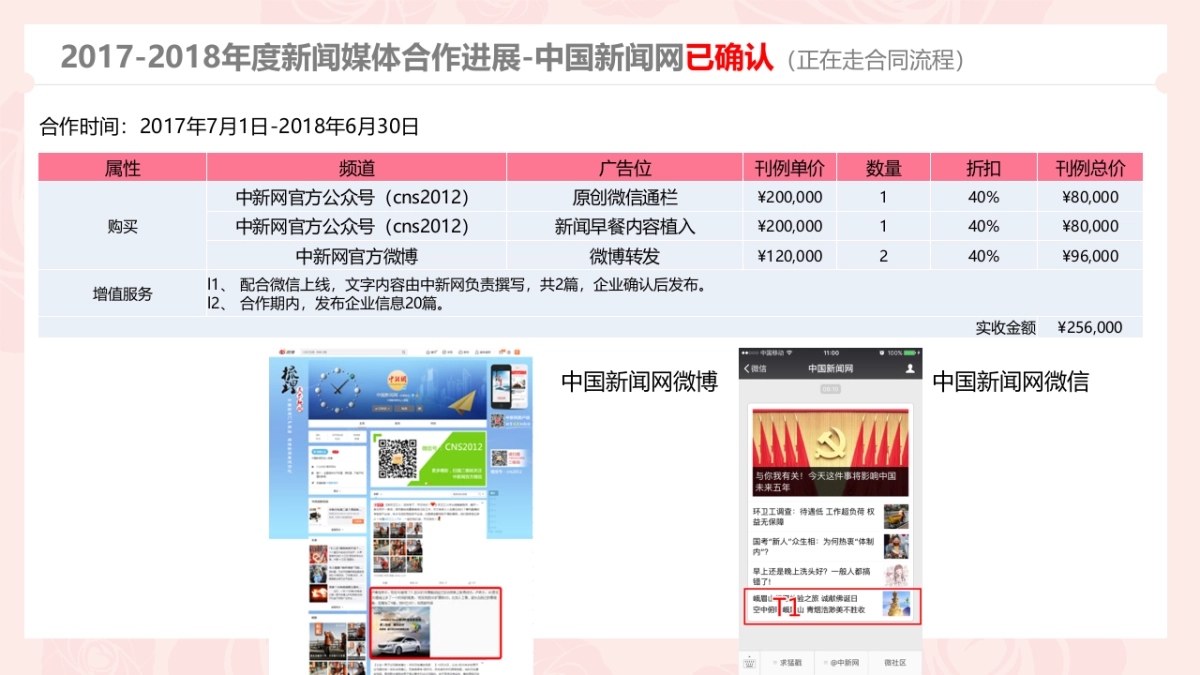Image resolution: width=1200 pixels, height=675 pixels.
Task: Toggle the Wi-Fi indicator in WeChat status bar
Action: point(790,352)
